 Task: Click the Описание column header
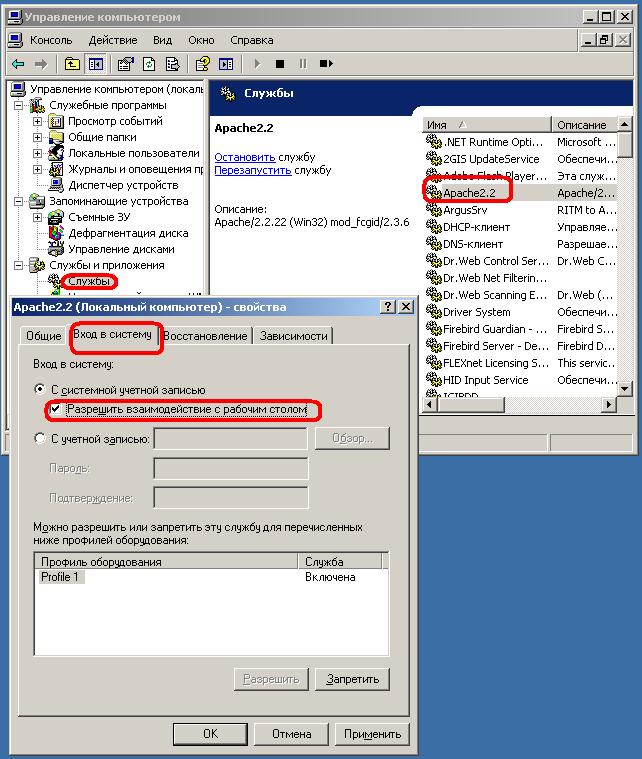[584, 125]
